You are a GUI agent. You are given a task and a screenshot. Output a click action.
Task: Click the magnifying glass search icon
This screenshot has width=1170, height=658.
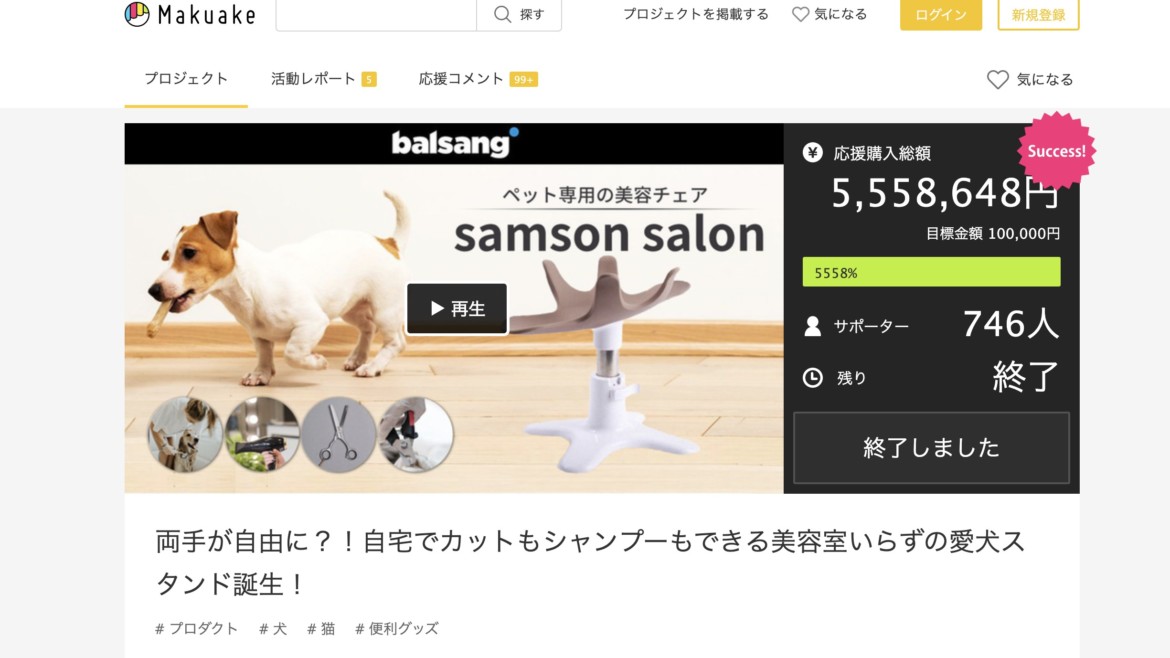pyautogui.click(x=503, y=14)
